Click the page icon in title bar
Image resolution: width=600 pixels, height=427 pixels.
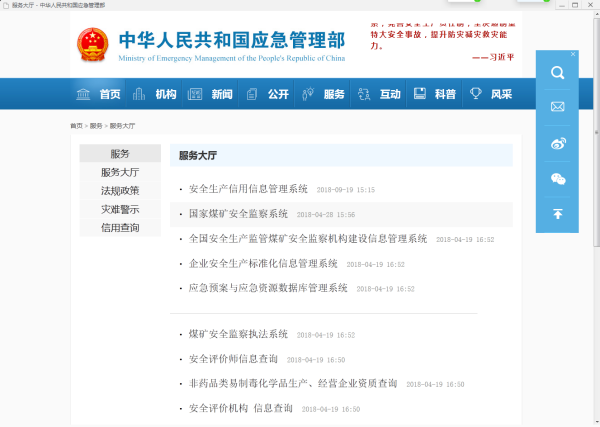pos(6,5)
